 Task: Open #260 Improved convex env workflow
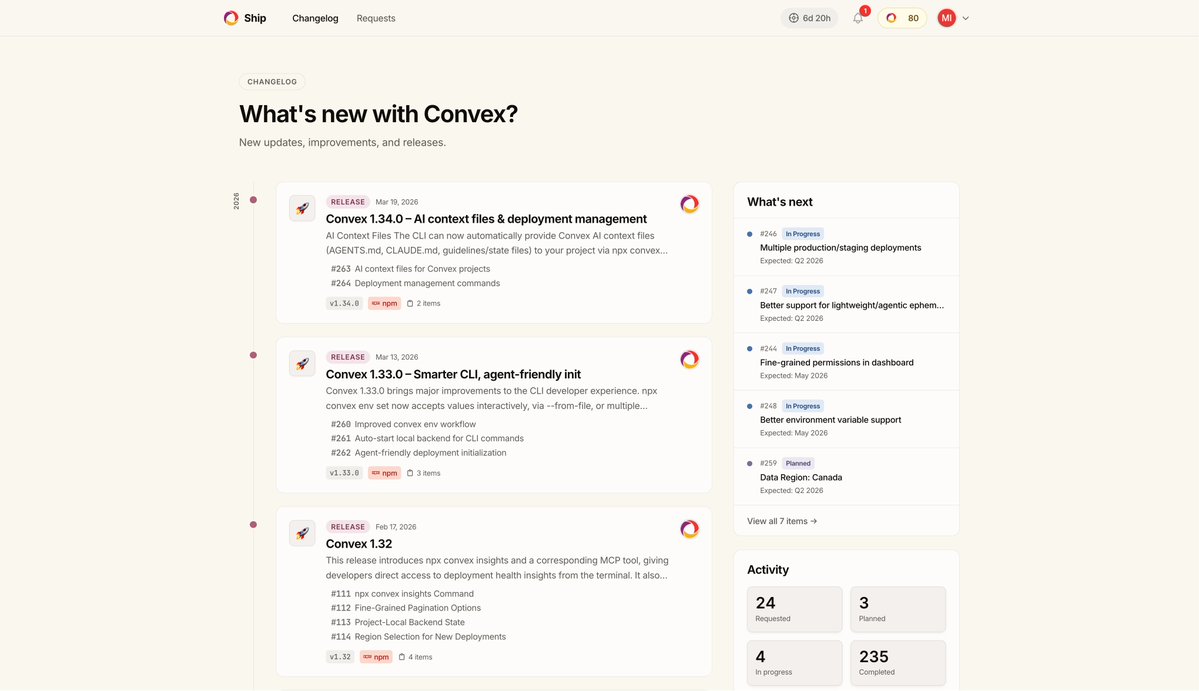pyautogui.click(x=403, y=424)
